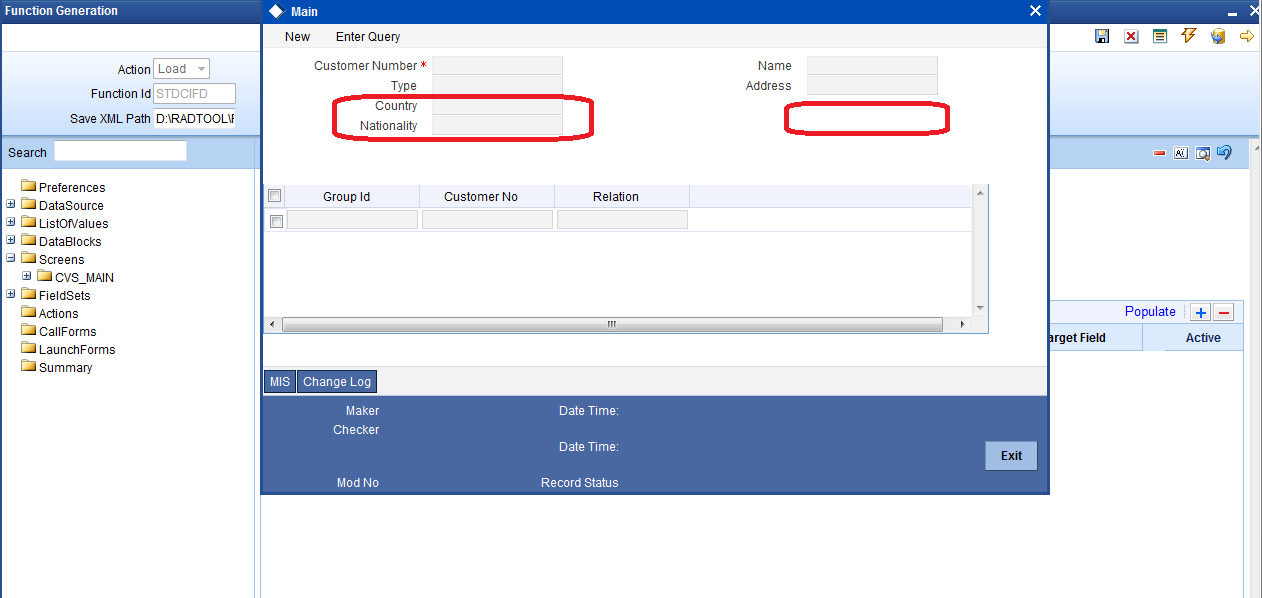Viewport: 1262px width, 598px height.
Task: Select the Preferences tree item label
Action: (72, 188)
